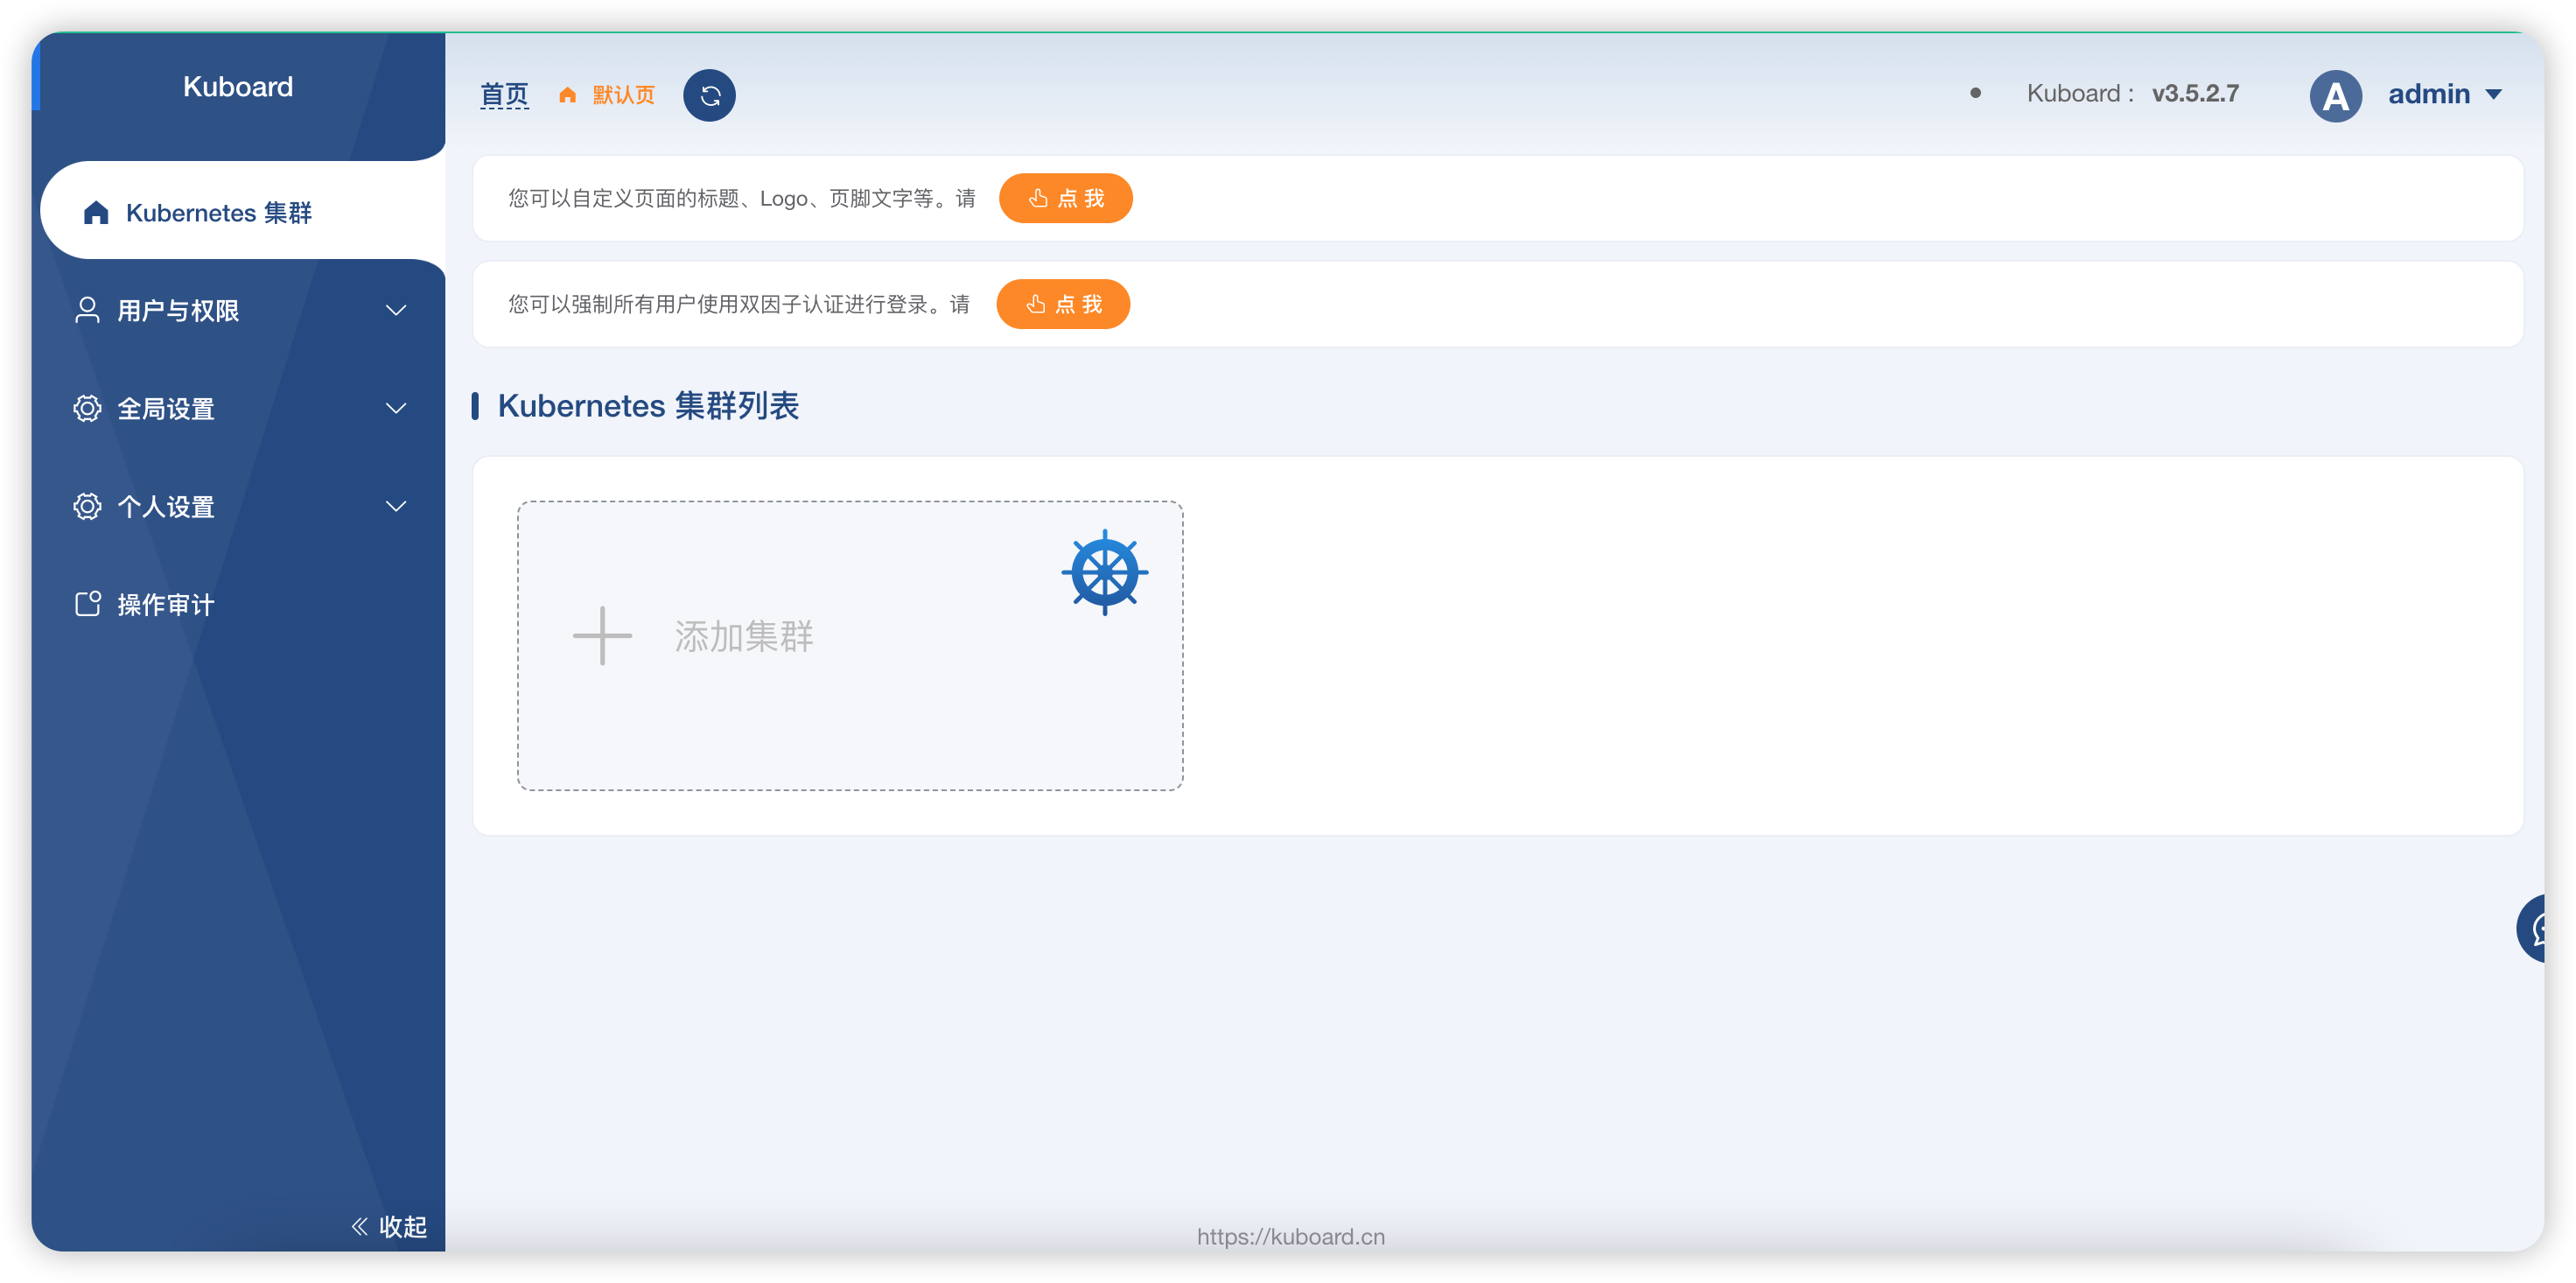Click the audit icon beside 操作审计
Viewport: 2576px width, 1283px height.
(87, 603)
